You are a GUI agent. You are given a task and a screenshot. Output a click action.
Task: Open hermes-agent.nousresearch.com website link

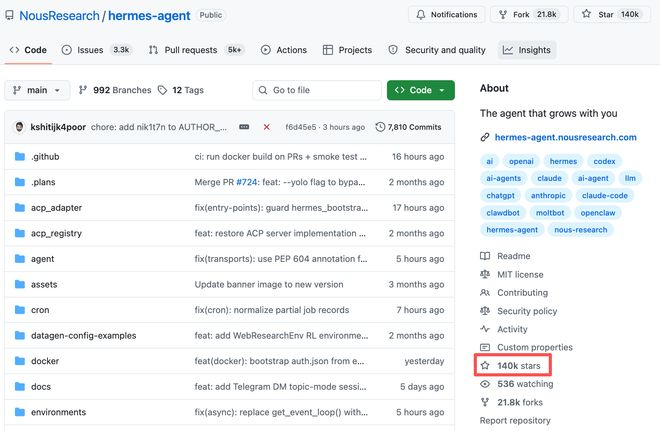[x=565, y=137]
